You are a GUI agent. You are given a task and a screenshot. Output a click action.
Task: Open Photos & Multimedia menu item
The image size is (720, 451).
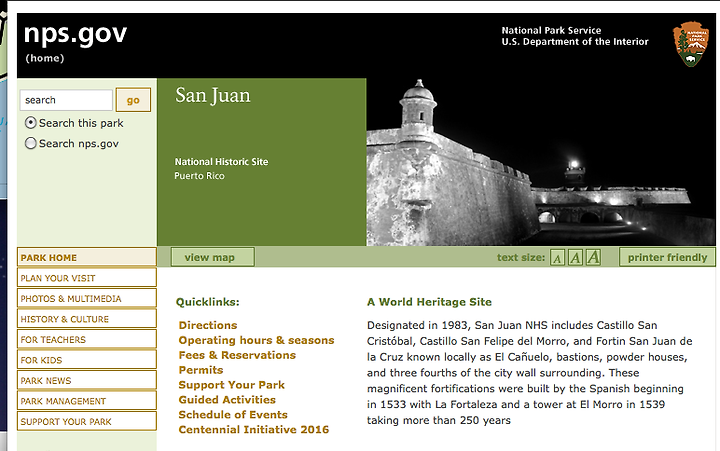(x=87, y=298)
